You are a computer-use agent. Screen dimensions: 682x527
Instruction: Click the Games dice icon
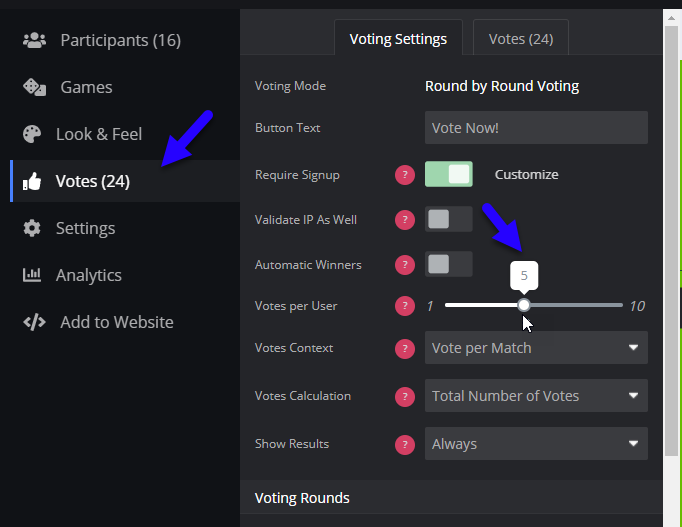tap(34, 87)
